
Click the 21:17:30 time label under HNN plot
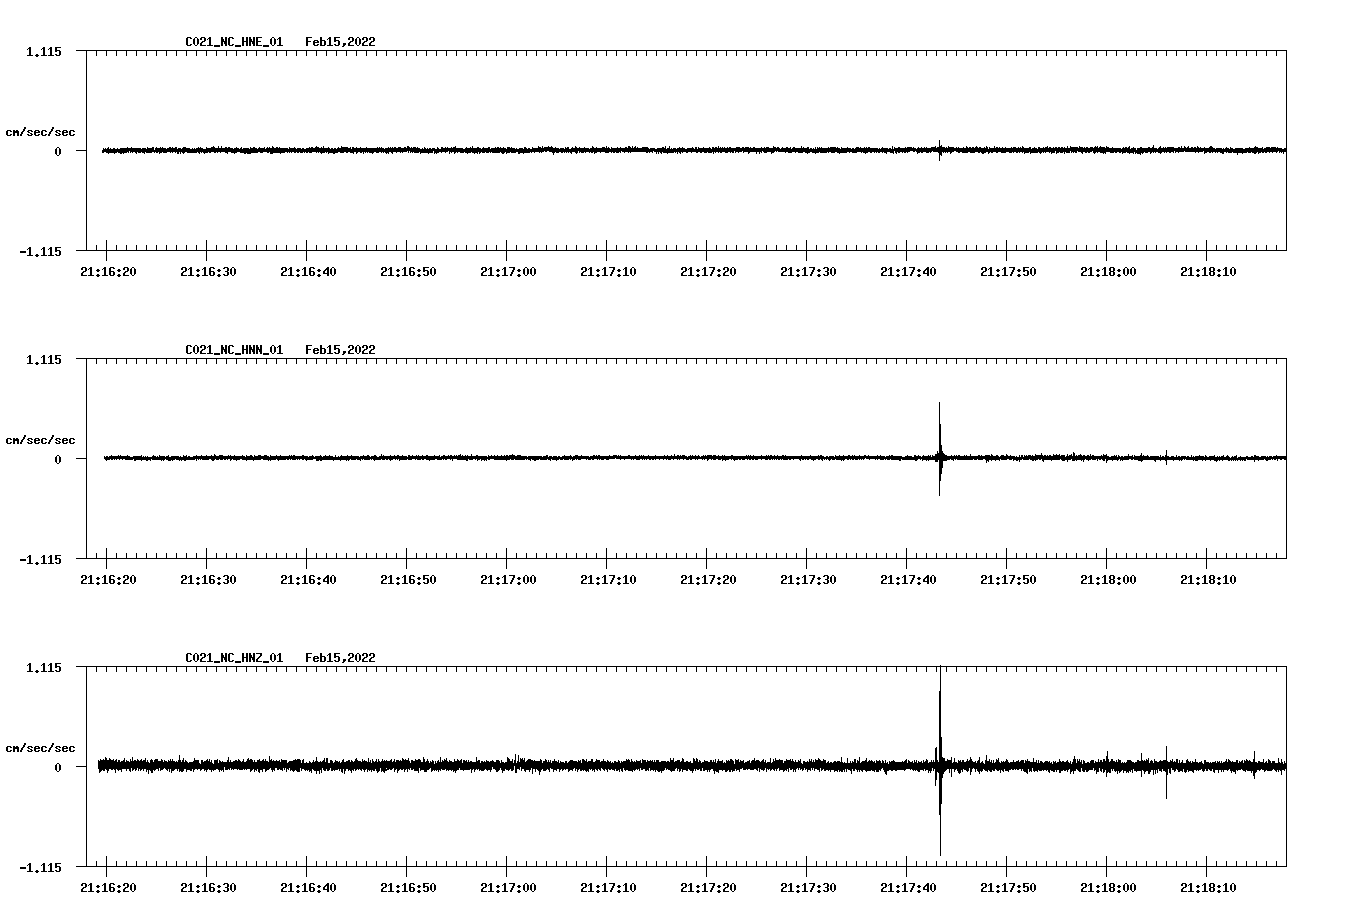coord(808,580)
